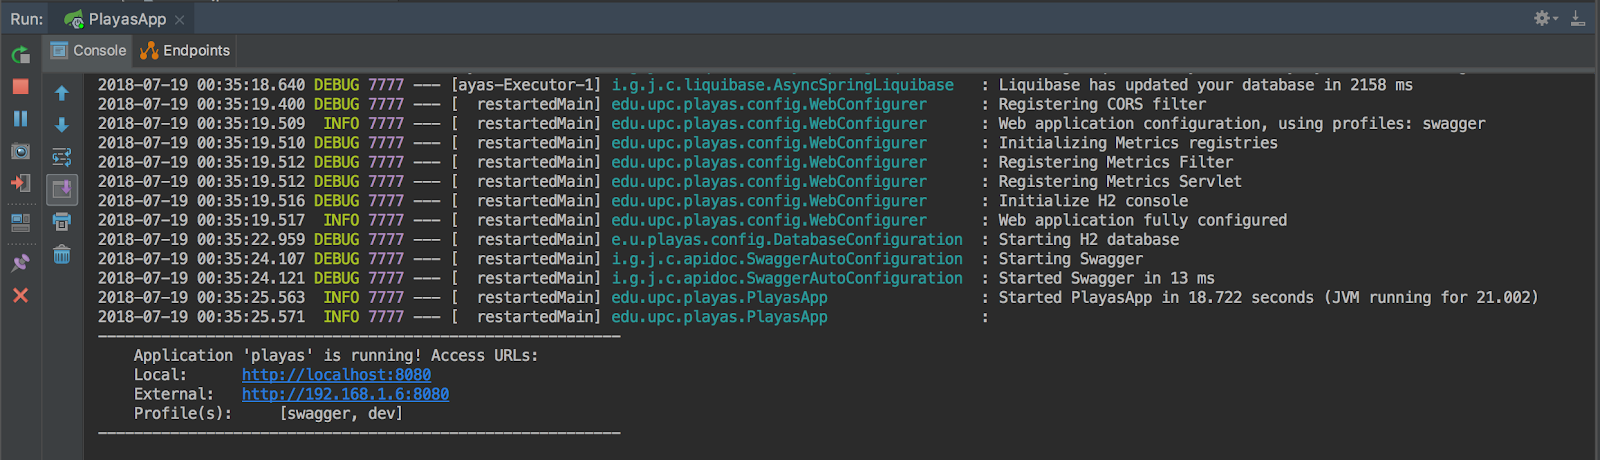Screen dimensions: 1600x460
Task: Click the down arrow navigation icon
Action: click(x=61, y=125)
